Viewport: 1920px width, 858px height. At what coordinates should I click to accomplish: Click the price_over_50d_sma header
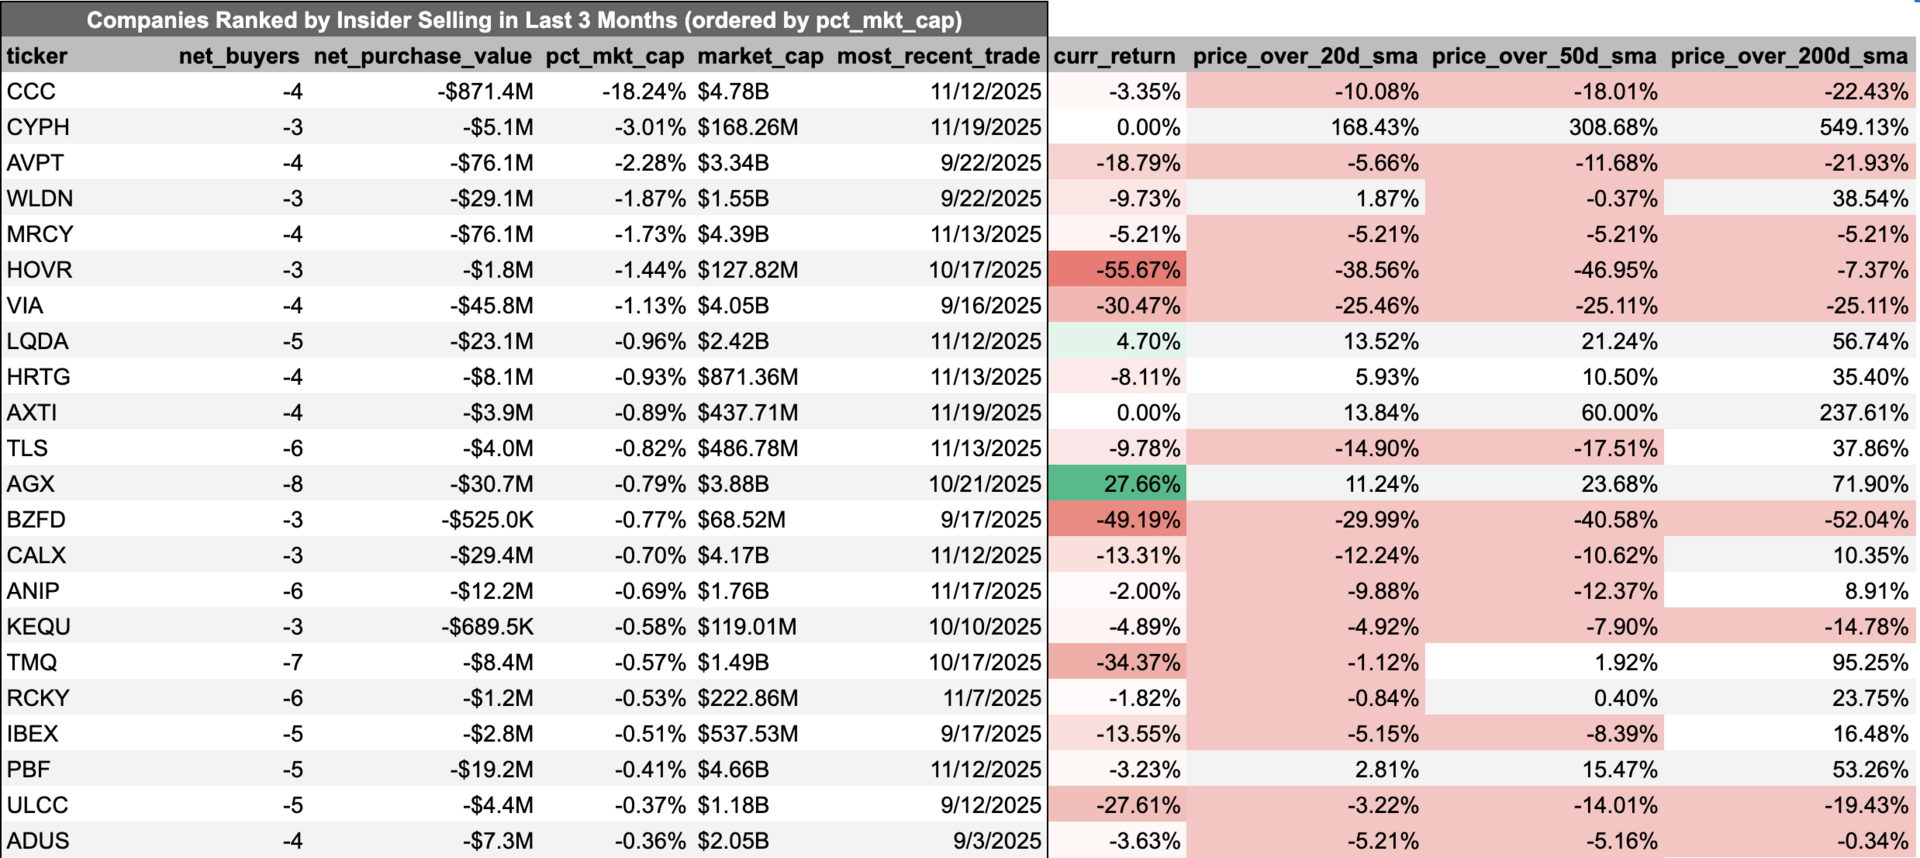(x=1544, y=56)
